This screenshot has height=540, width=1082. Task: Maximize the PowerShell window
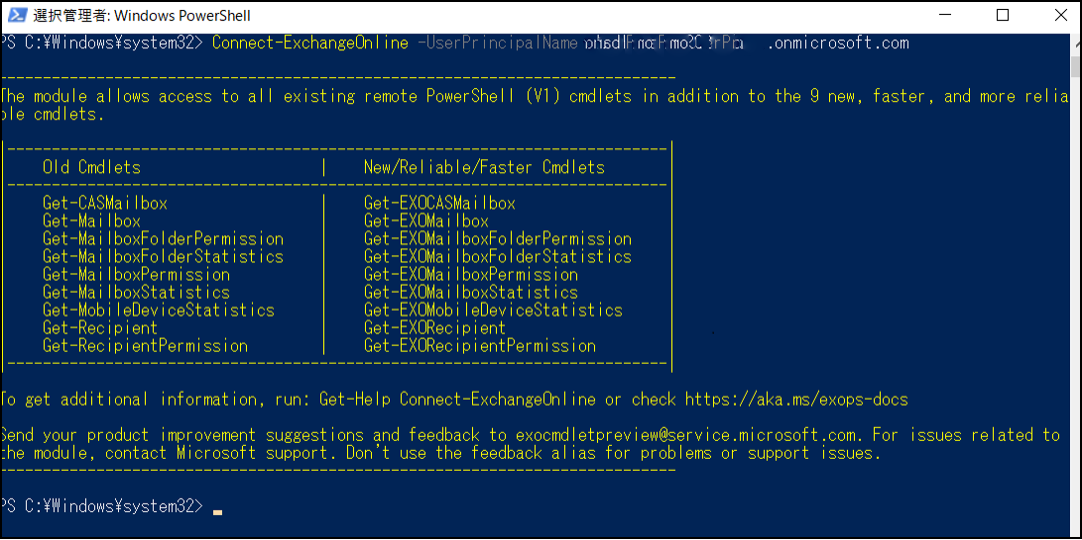pos(1003,15)
